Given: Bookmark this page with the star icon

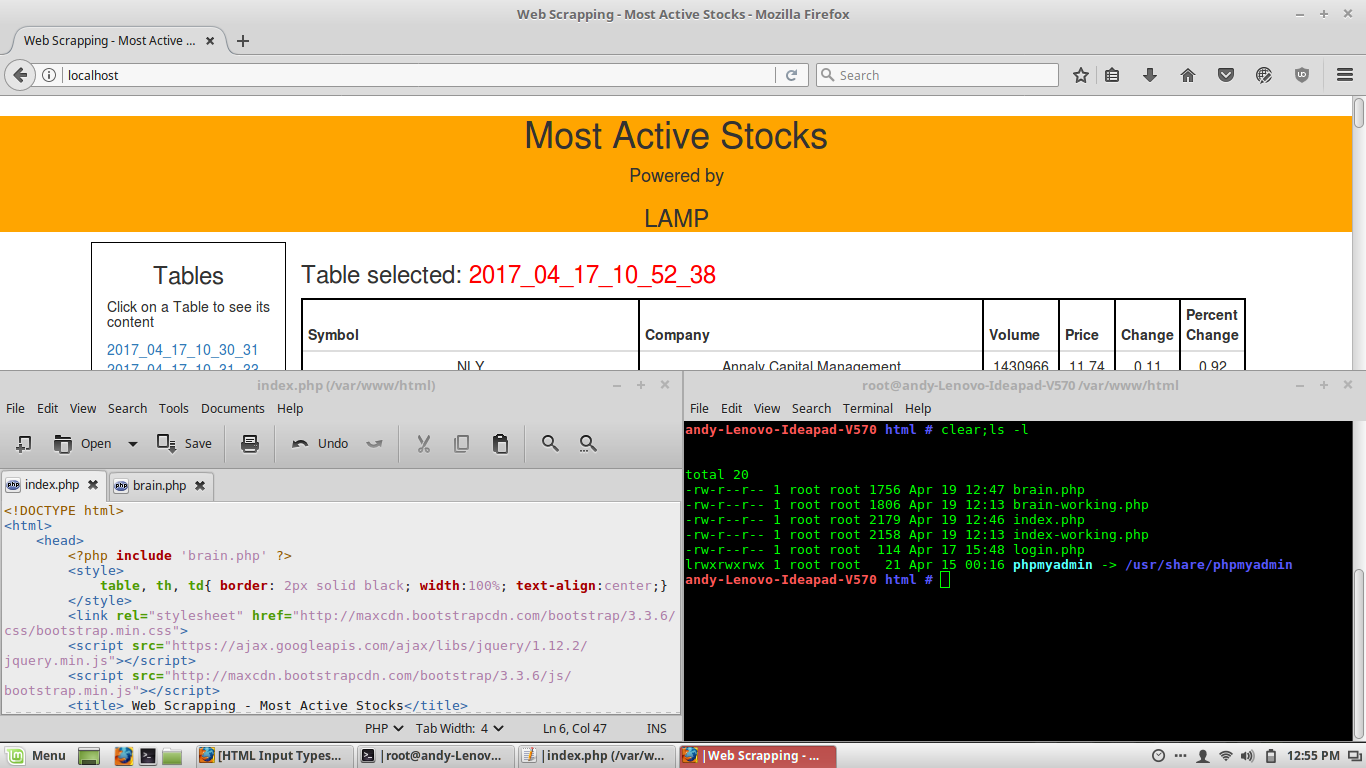Looking at the screenshot, I should pyautogui.click(x=1081, y=75).
